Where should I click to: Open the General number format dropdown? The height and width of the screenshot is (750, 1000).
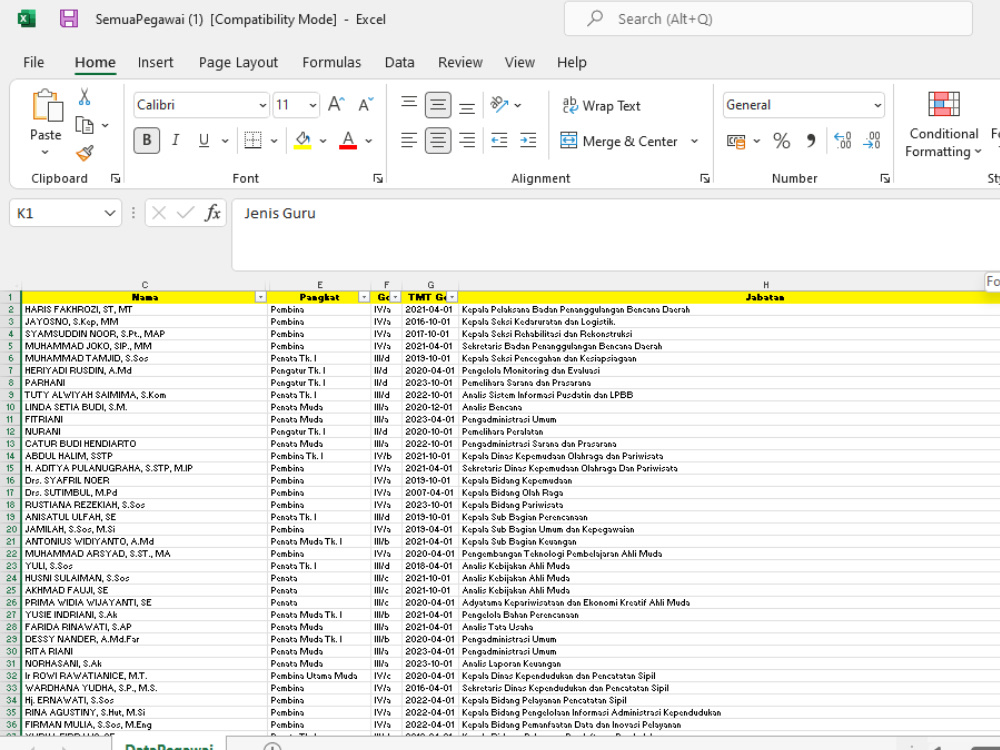point(878,105)
